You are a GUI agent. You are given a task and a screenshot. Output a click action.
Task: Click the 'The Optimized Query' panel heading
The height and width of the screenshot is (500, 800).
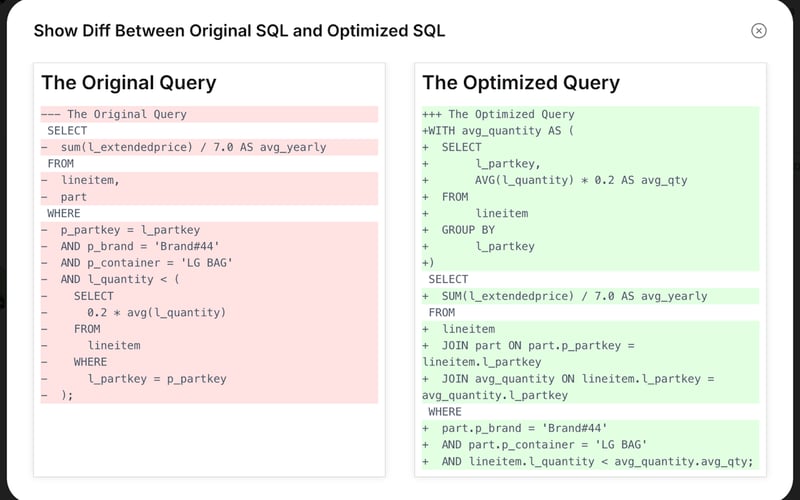(521, 82)
